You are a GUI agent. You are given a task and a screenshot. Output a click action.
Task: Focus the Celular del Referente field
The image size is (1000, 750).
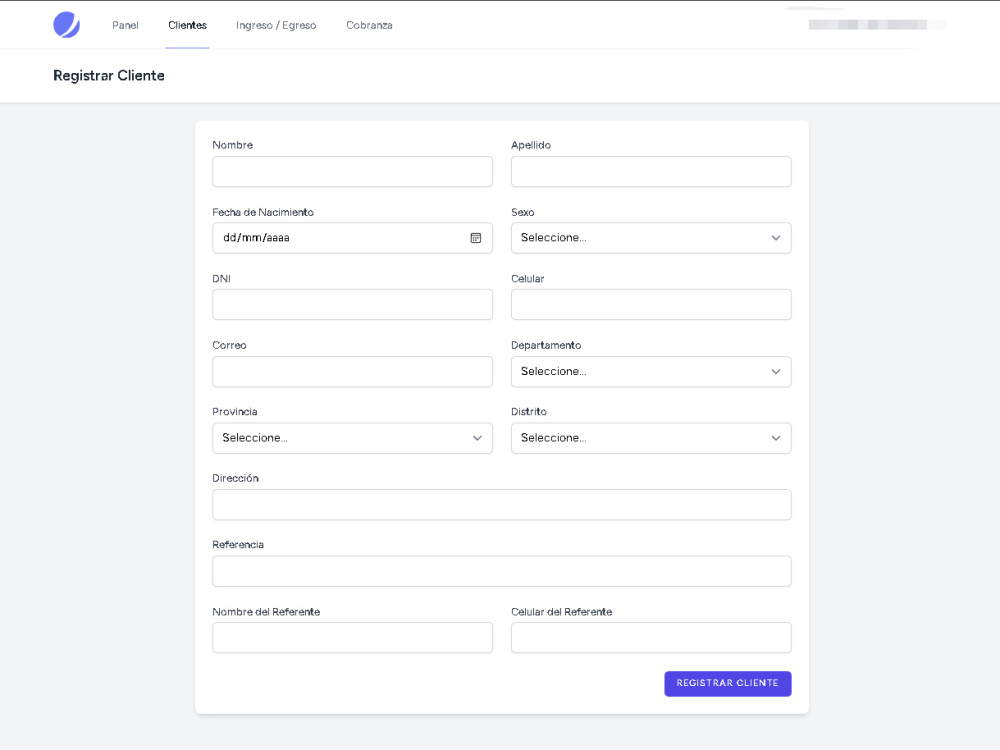coord(651,638)
